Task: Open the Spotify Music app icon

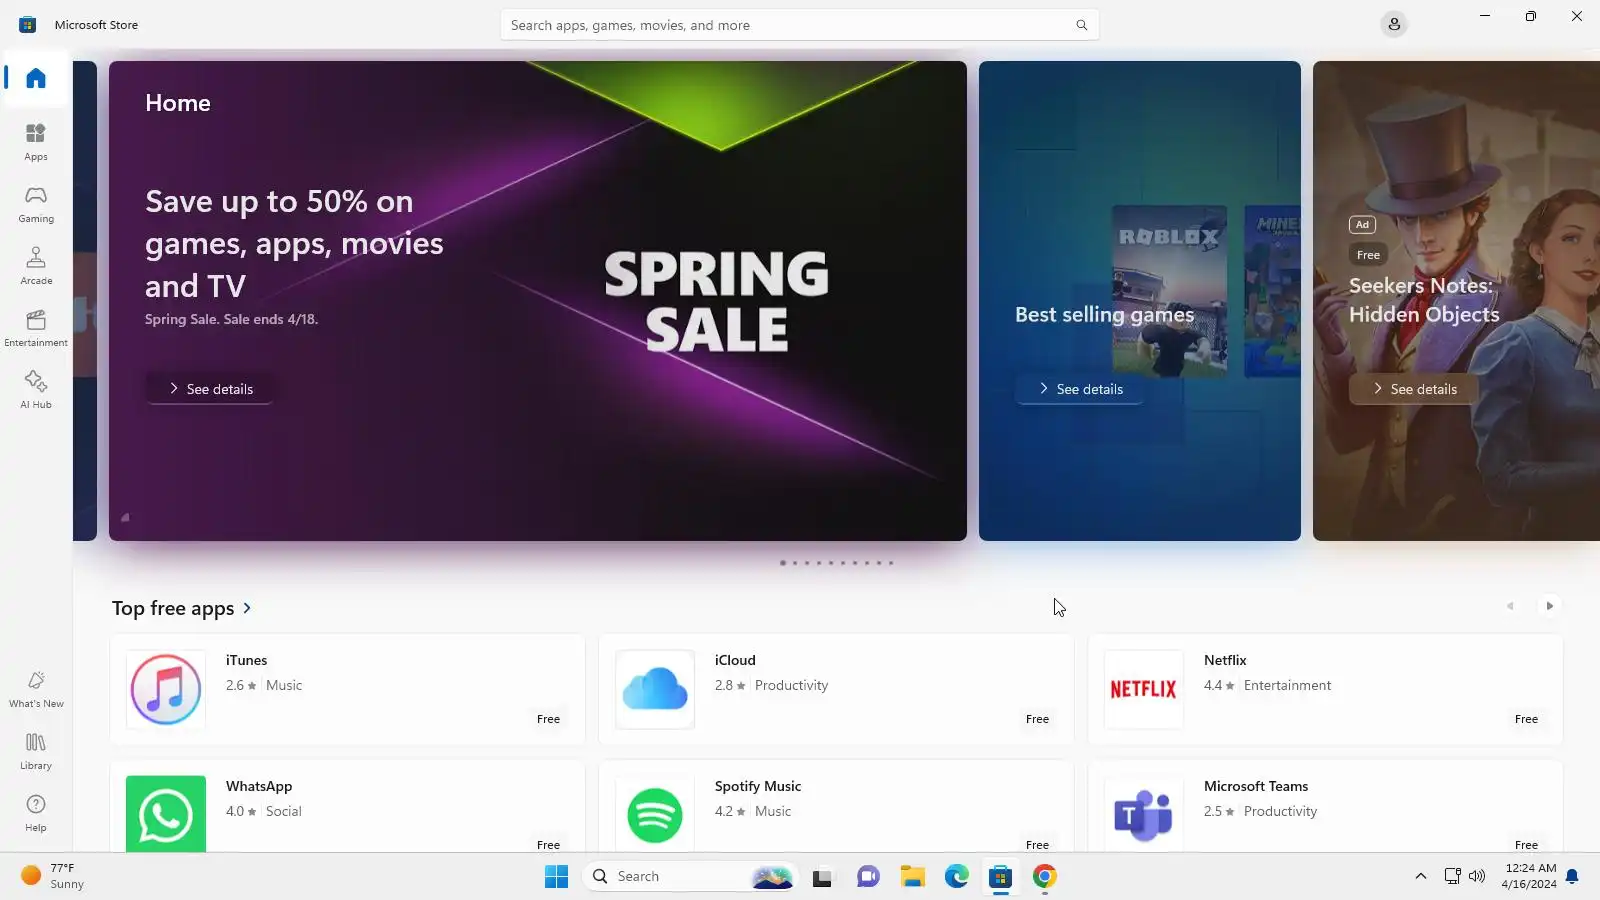Action: click(655, 814)
